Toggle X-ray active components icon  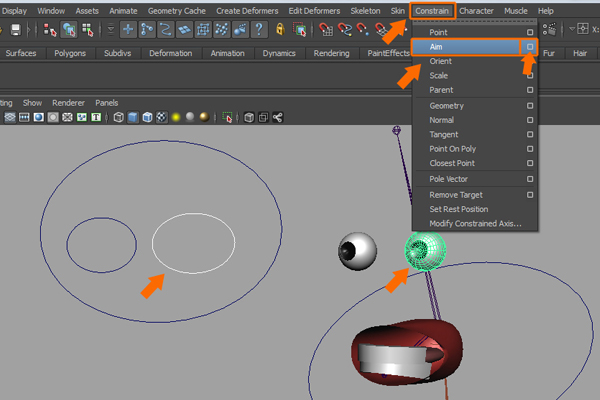tap(263, 117)
